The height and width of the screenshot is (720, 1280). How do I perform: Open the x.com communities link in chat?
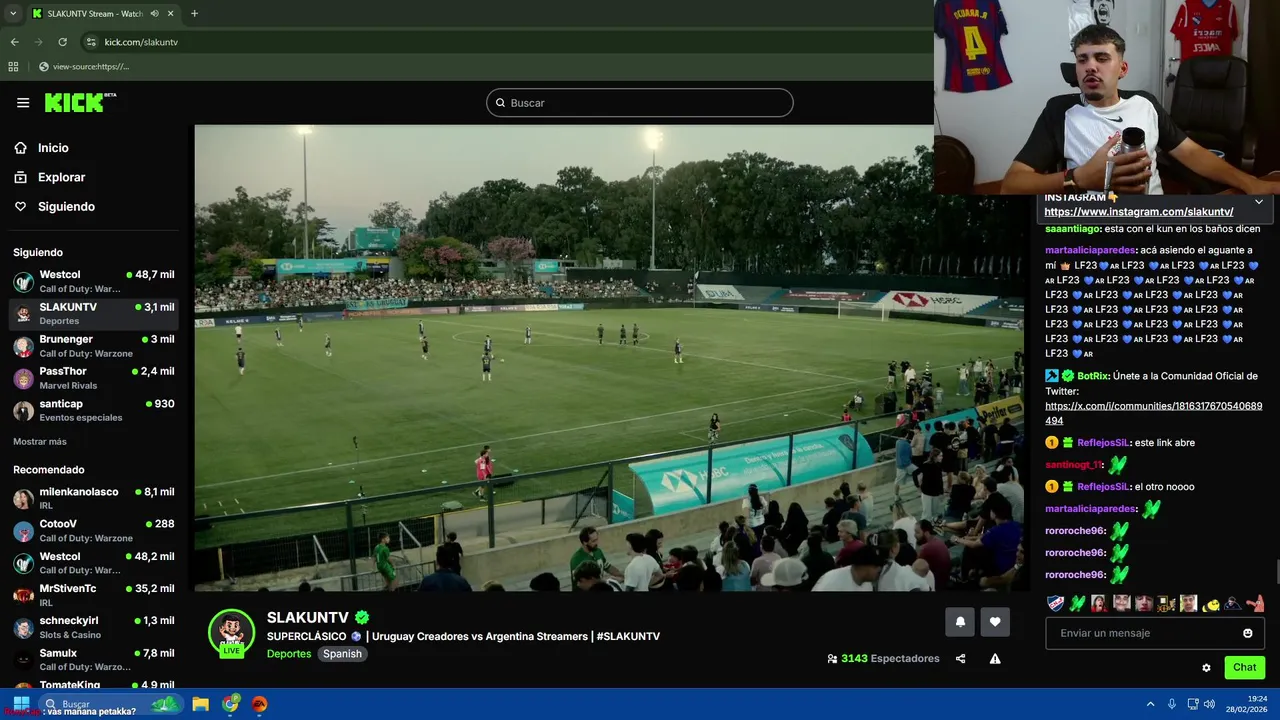tap(1153, 414)
